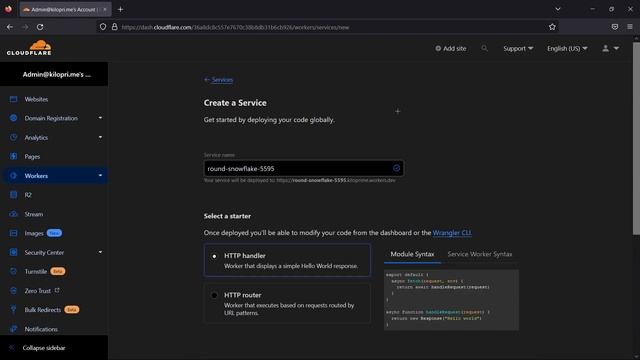
Task: Go to Analytics in the sidebar
Action: pos(36,138)
